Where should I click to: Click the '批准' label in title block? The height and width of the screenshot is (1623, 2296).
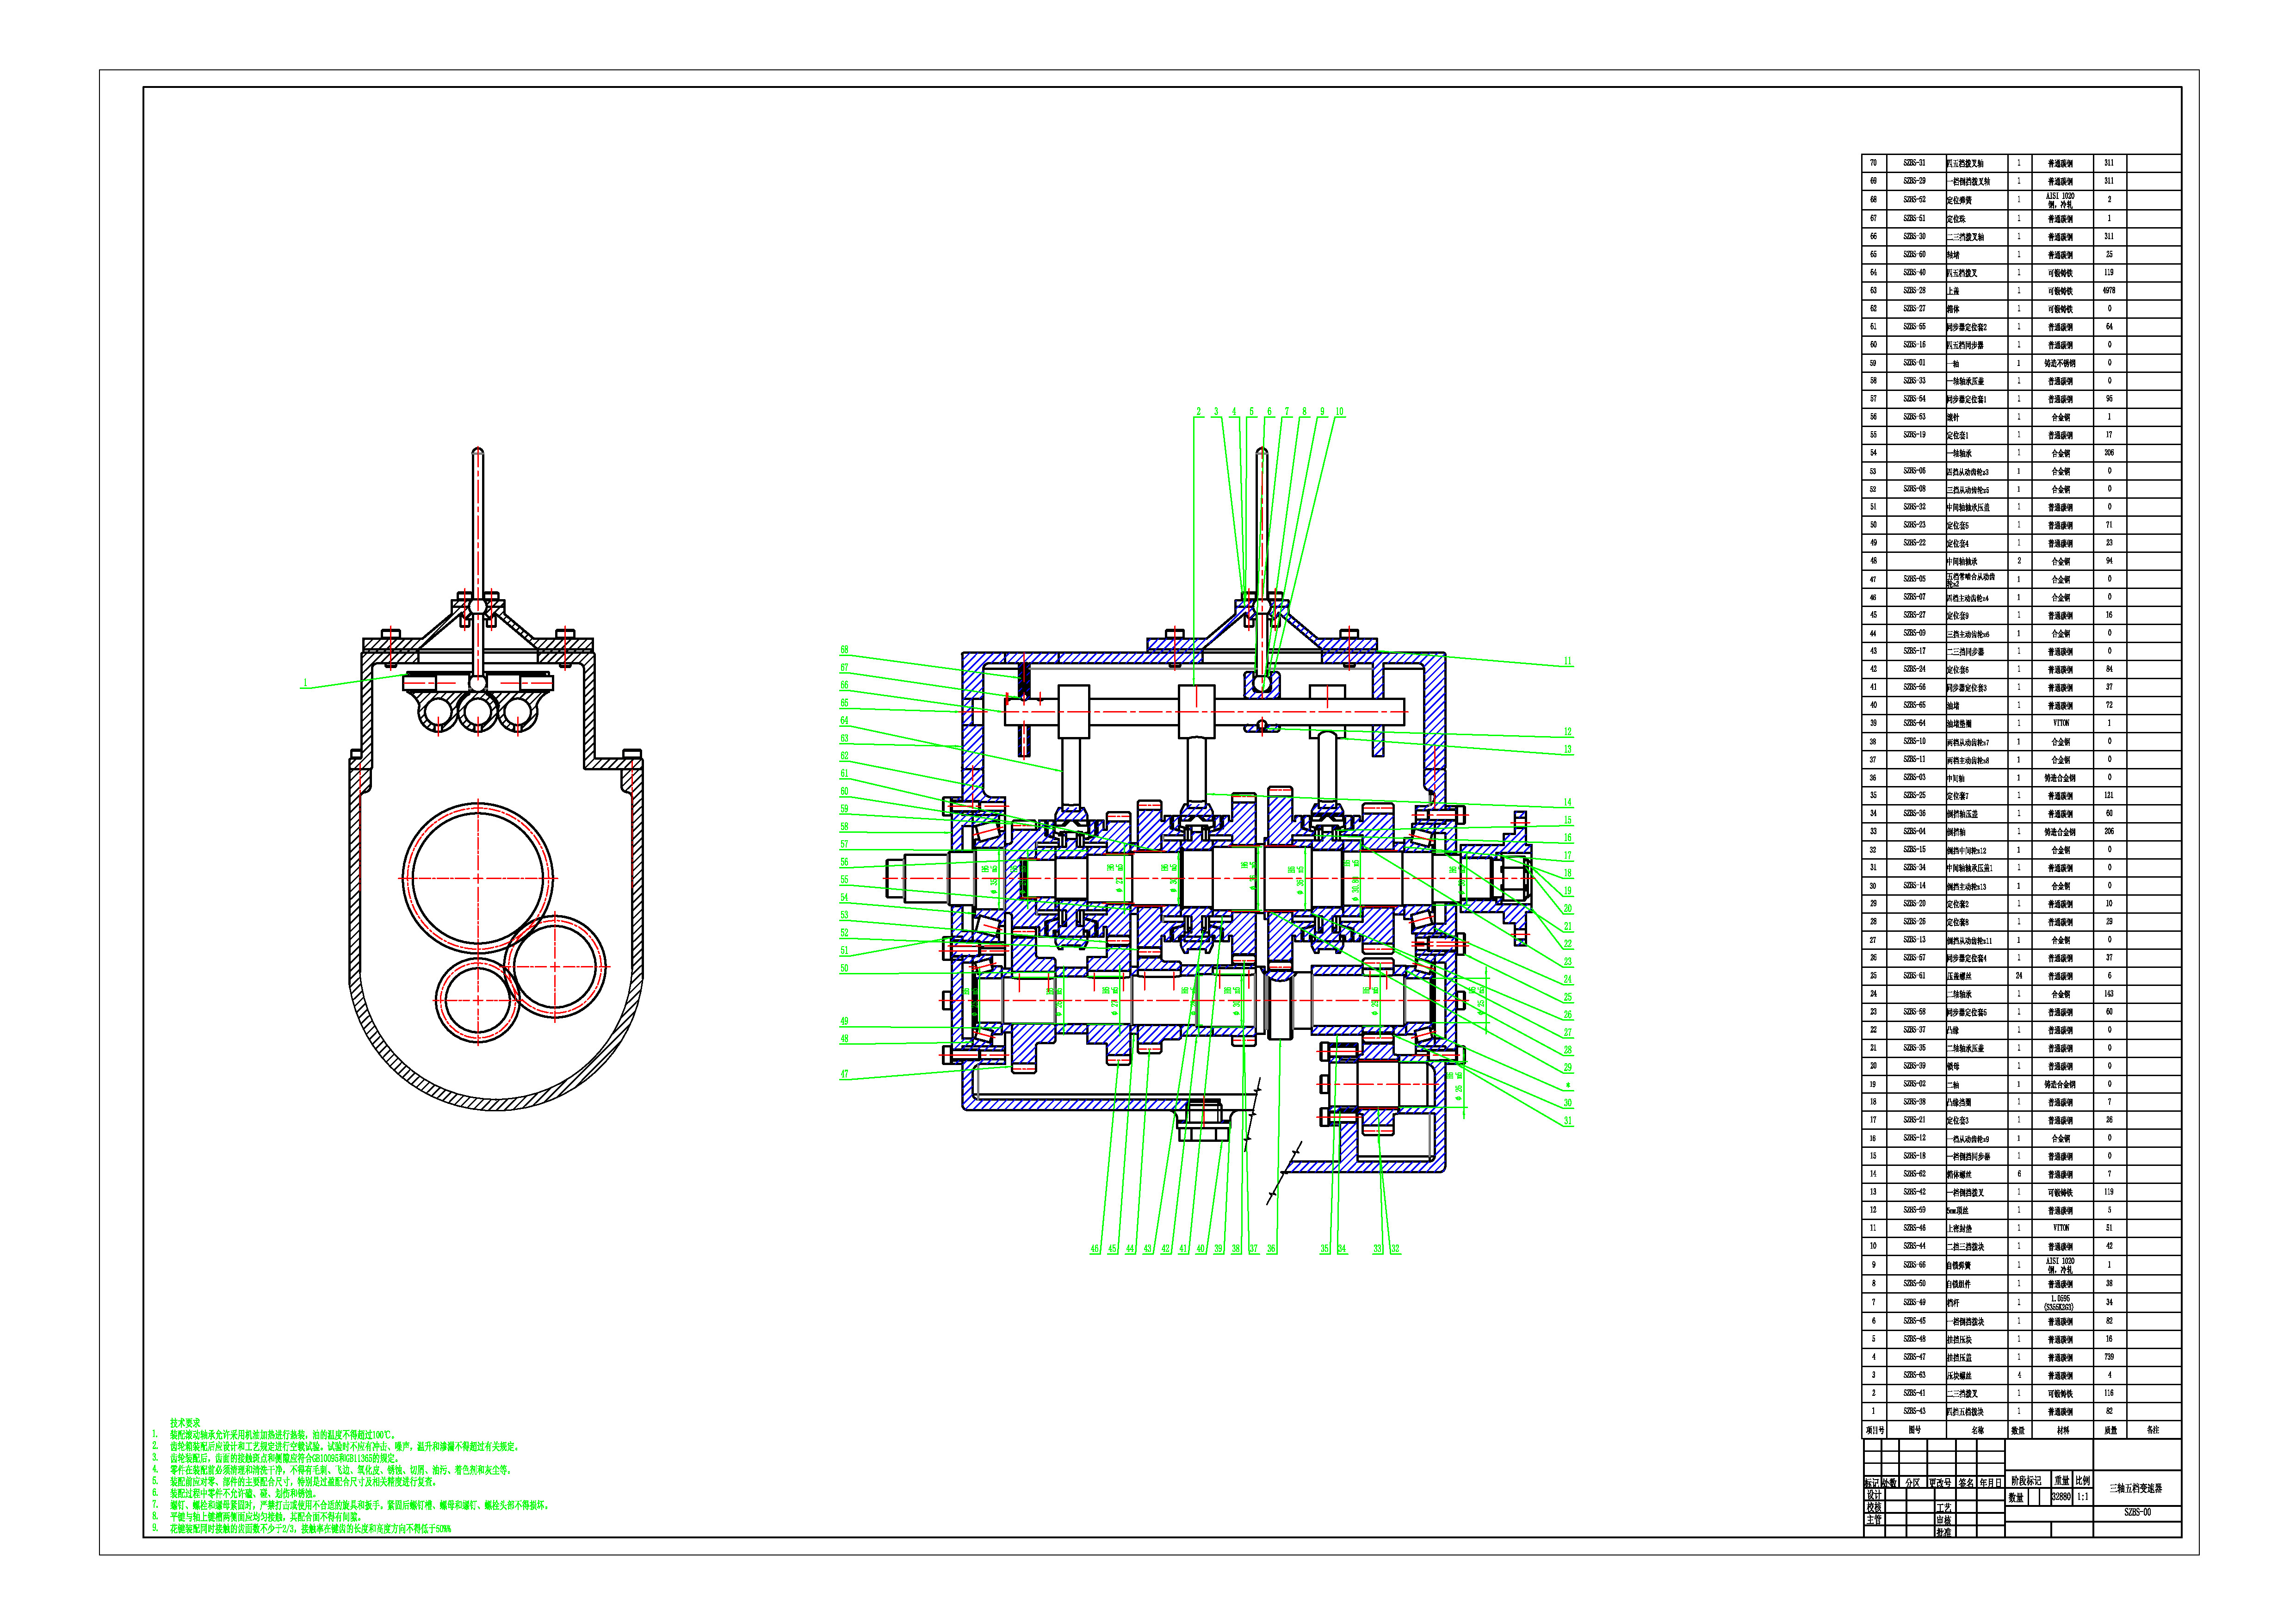[1943, 1532]
